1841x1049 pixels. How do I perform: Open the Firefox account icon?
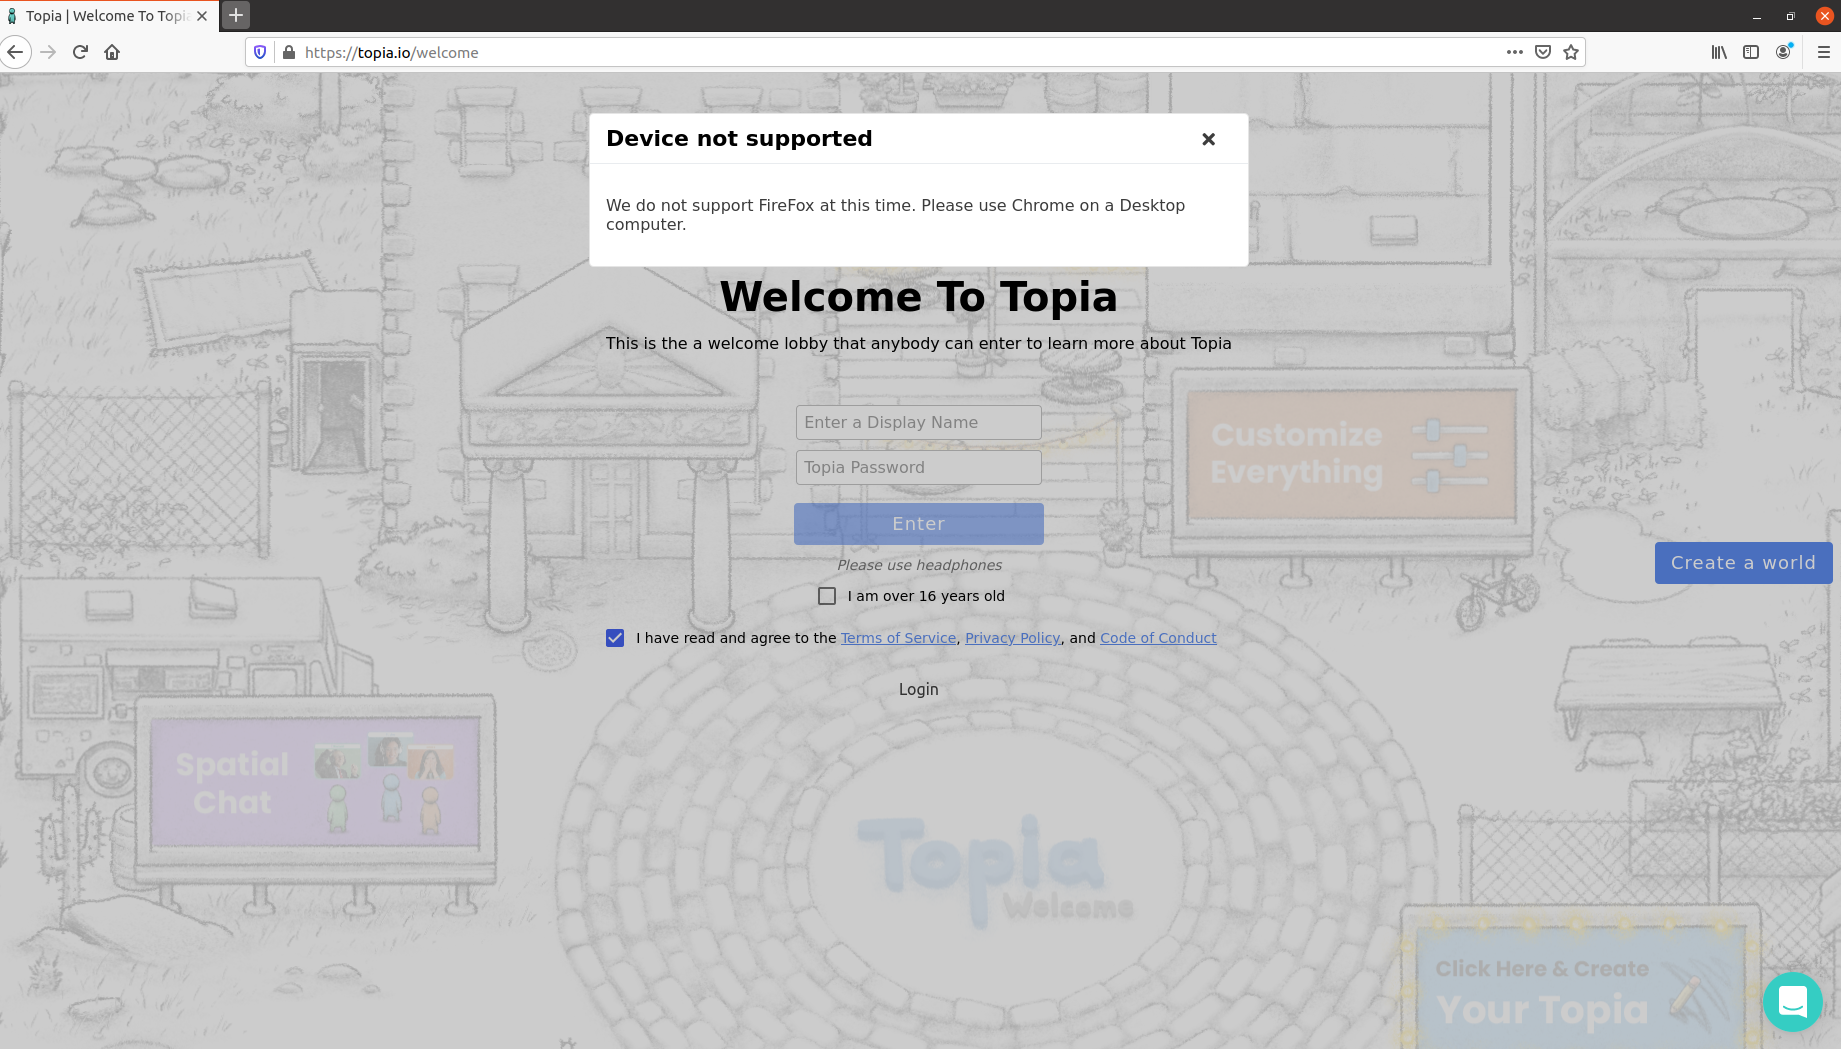click(1783, 52)
